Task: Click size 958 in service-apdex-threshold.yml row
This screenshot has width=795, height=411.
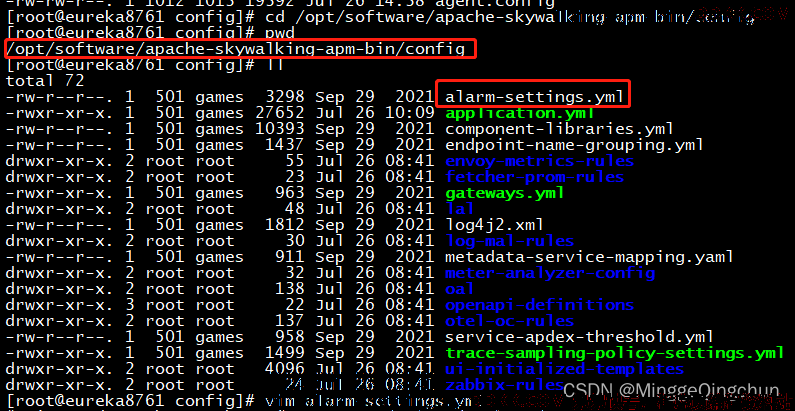Action: click(x=290, y=337)
